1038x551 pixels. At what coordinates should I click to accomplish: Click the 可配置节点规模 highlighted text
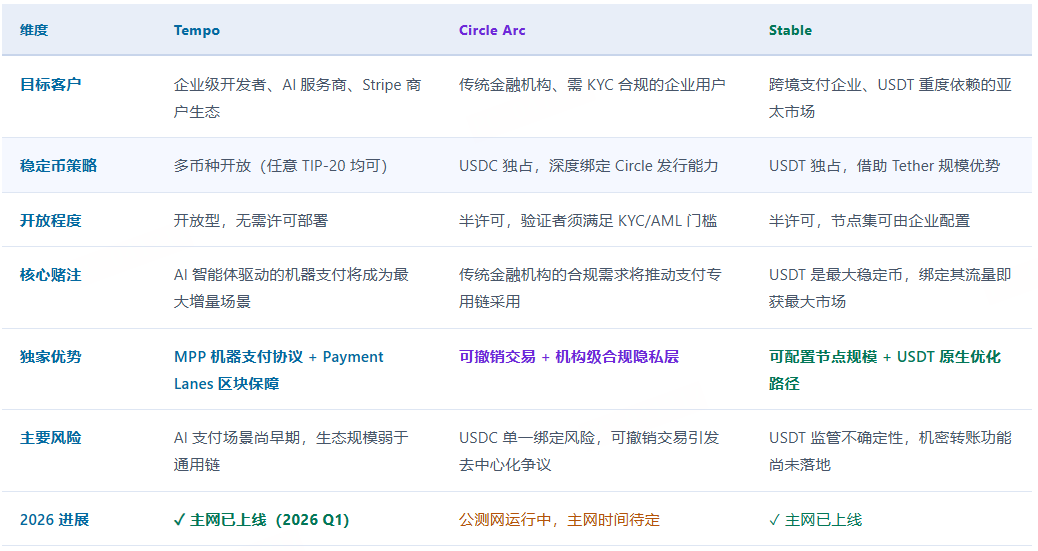(822, 357)
